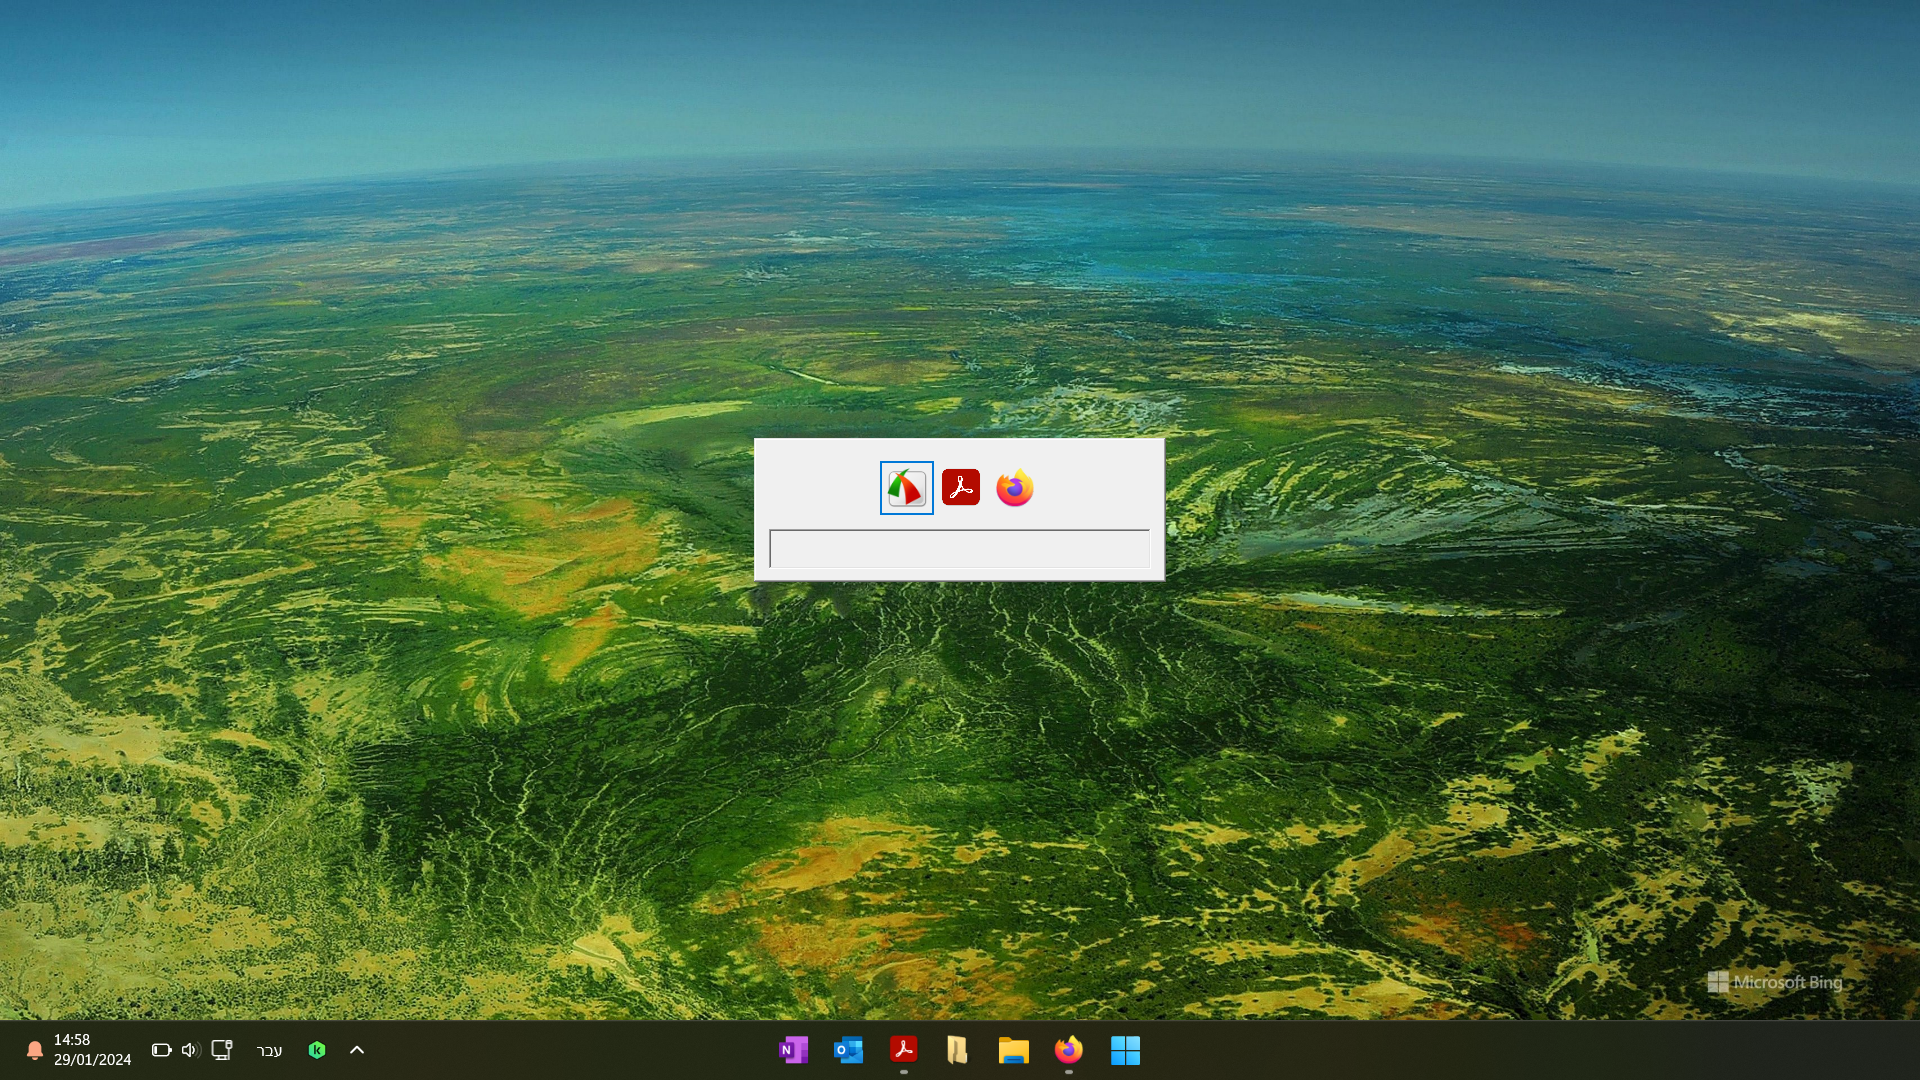Expand the hidden tray icons chevron

coord(357,1050)
